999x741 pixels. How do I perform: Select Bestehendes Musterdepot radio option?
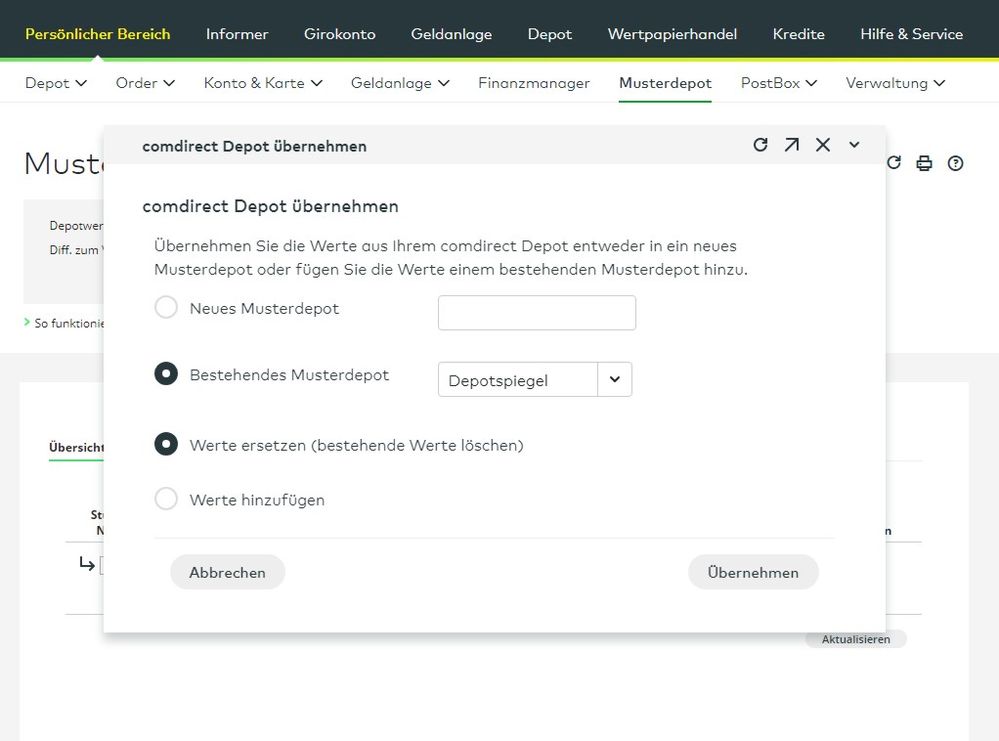166,374
